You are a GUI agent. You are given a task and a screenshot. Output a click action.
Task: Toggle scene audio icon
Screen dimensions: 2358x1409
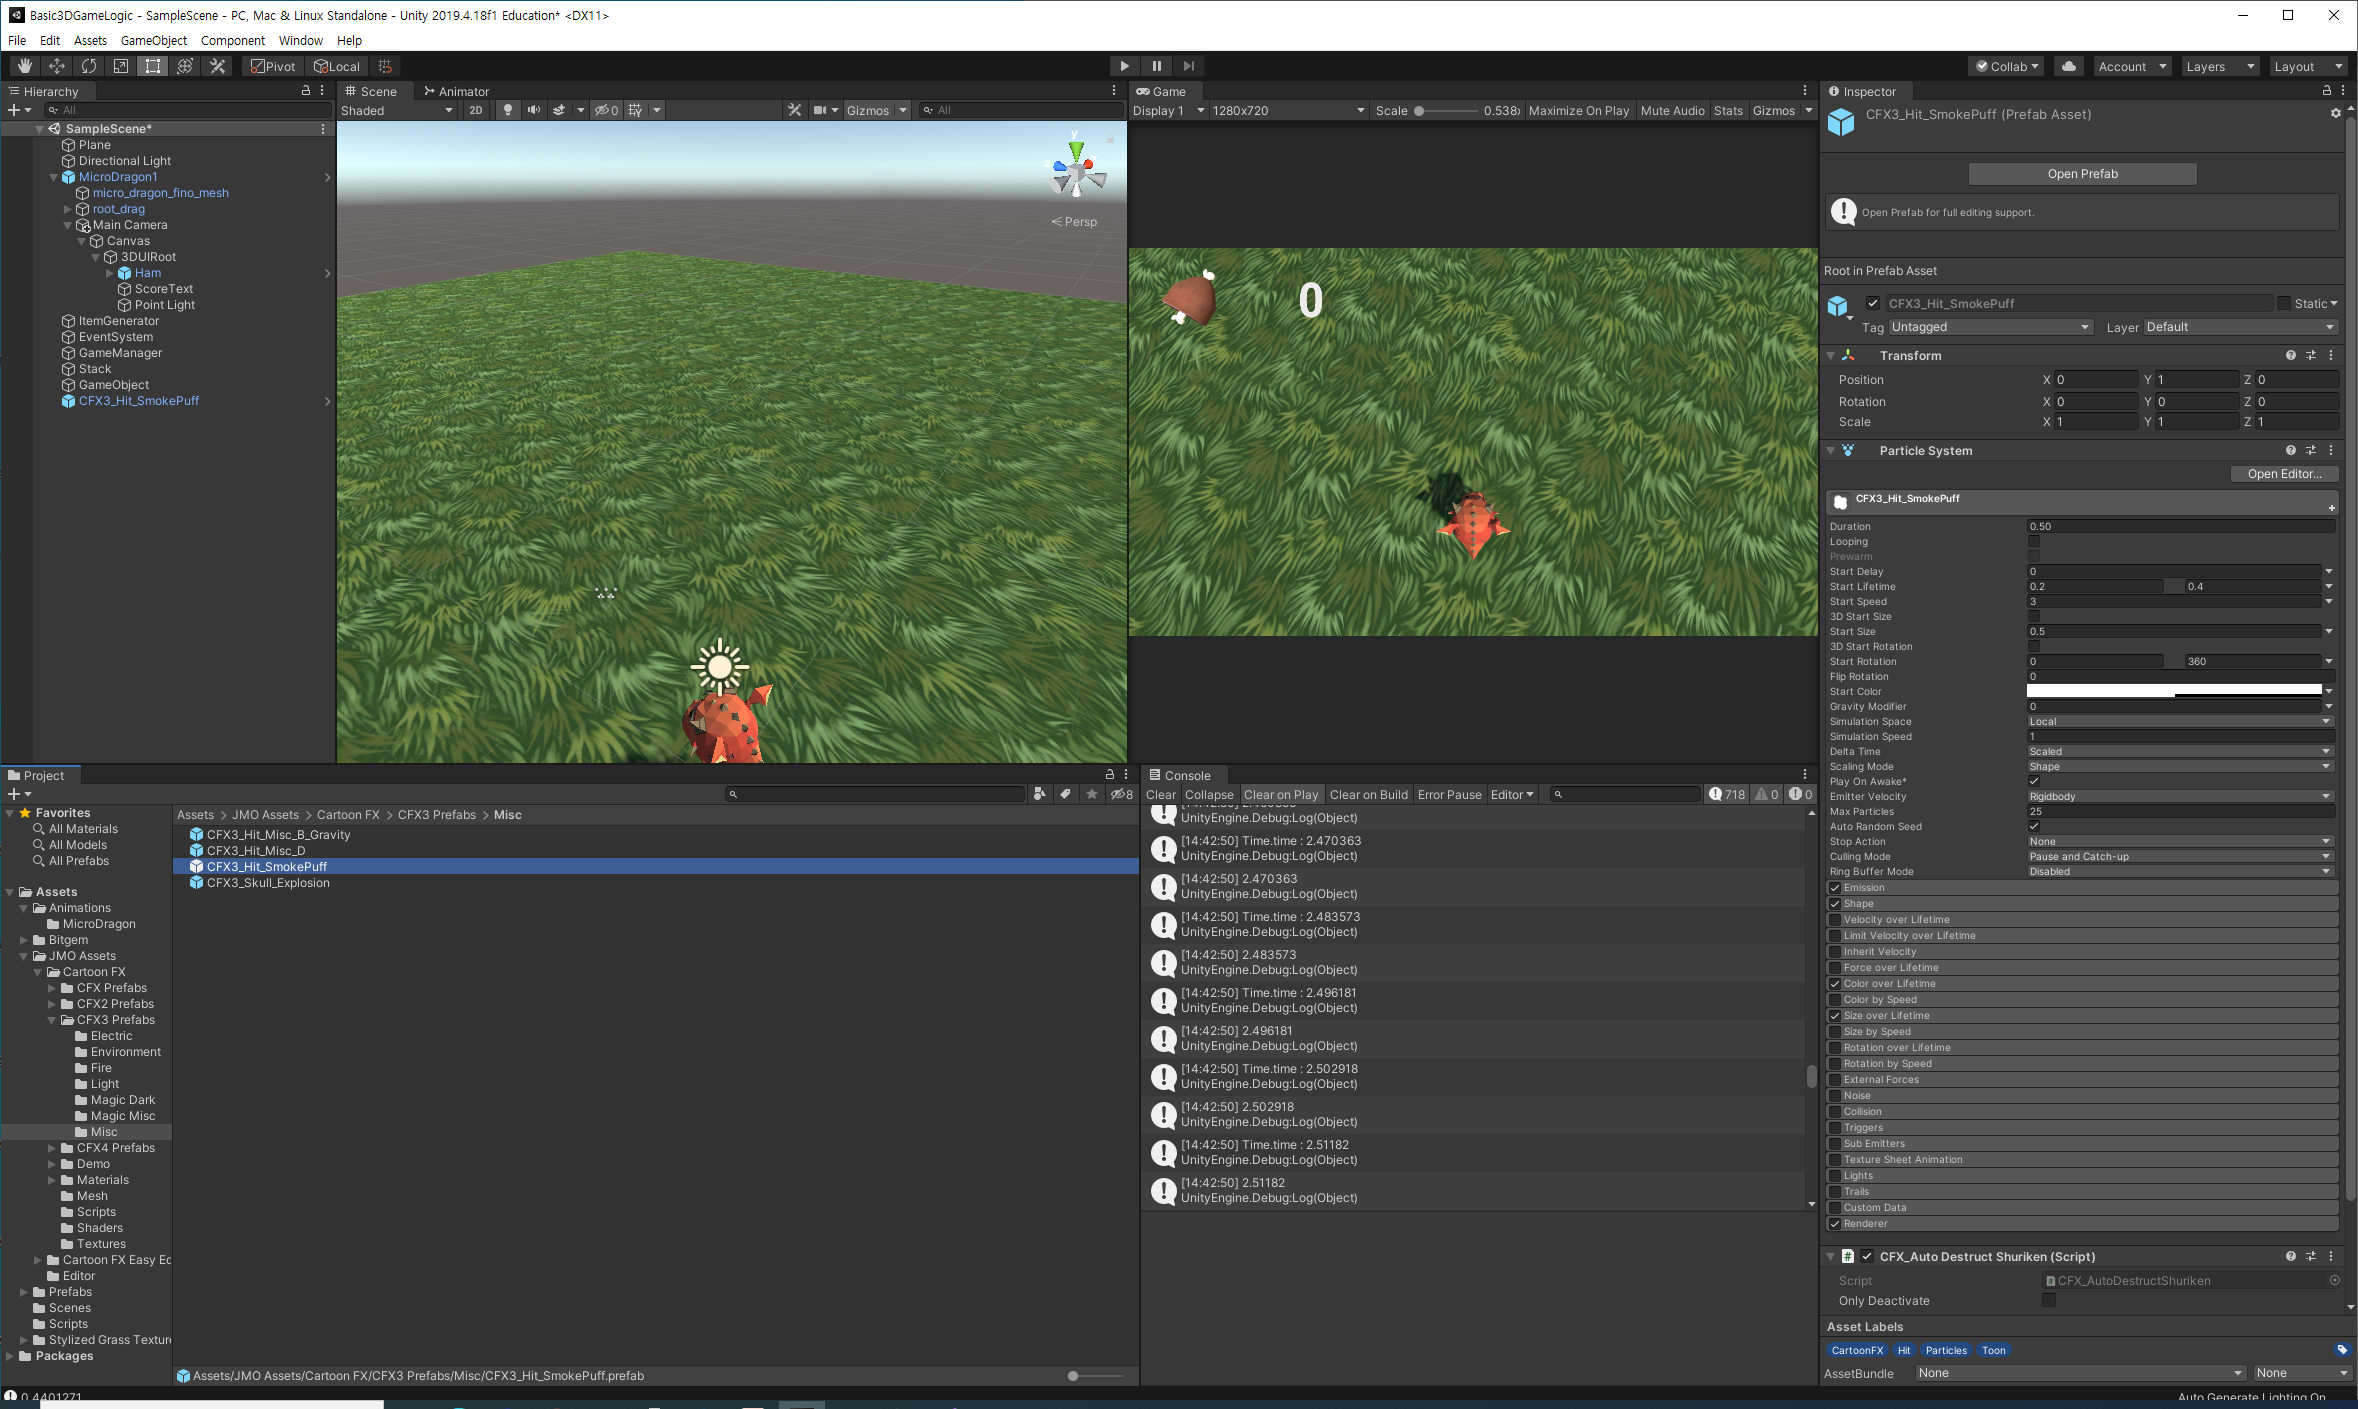click(x=534, y=110)
